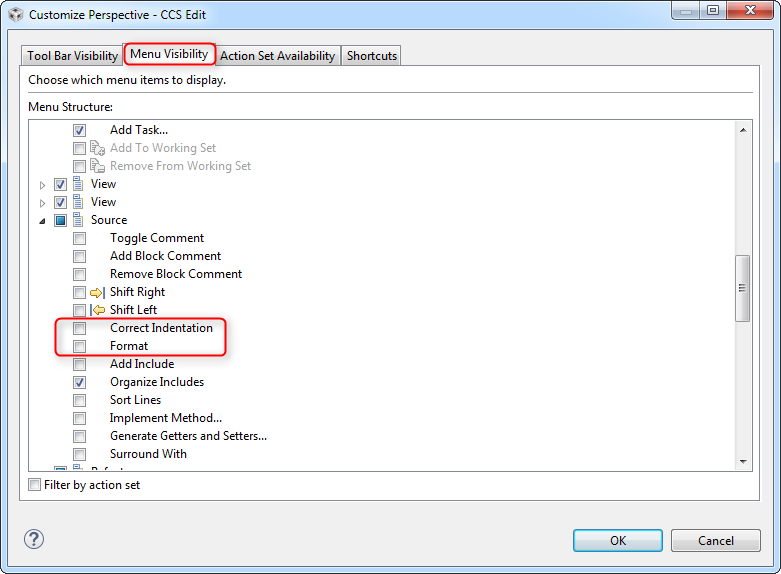Enable Filter by action set checkbox

pos(34,484)
